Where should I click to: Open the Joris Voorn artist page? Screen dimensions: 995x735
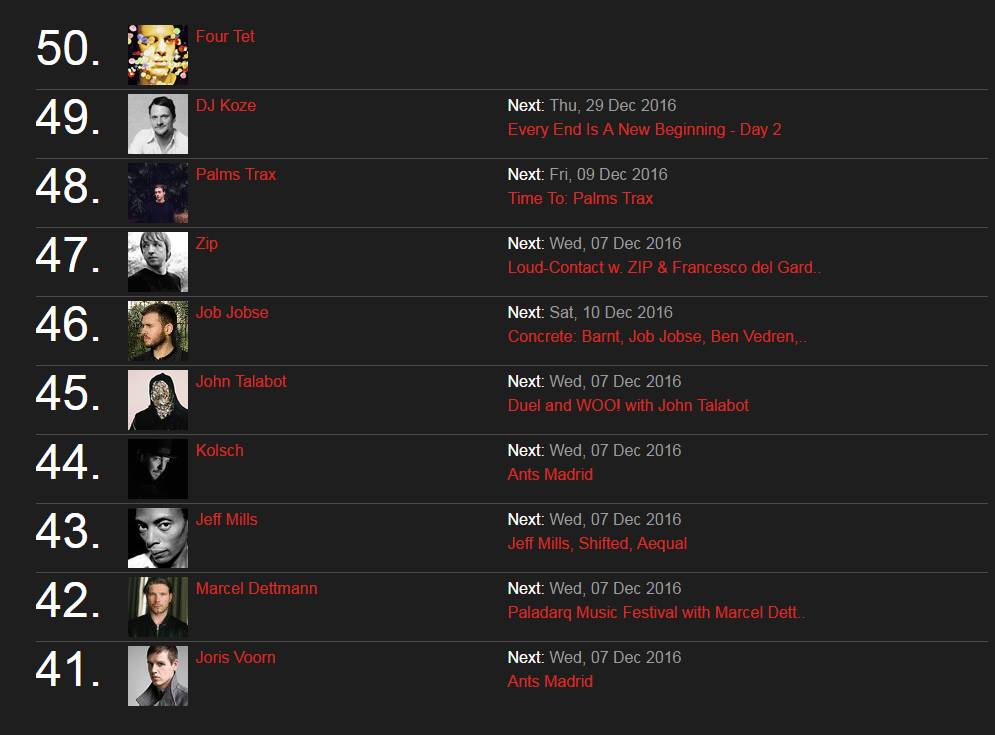235,658
